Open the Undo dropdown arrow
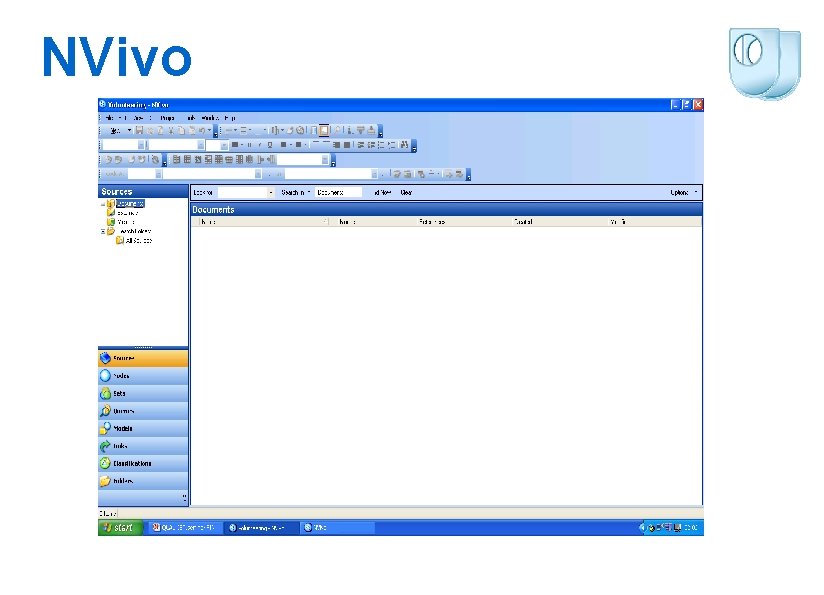The height and width of the screenshot is (595, 824). click(x=209, y=130)
